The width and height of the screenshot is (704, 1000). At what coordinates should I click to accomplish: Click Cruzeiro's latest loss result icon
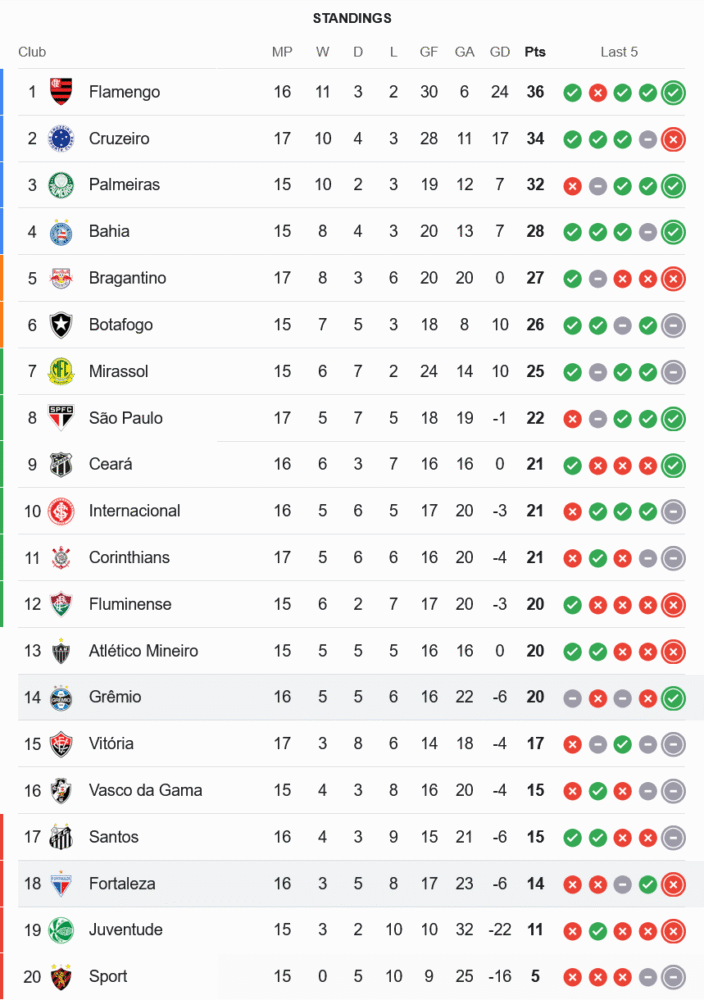[673, 139]
